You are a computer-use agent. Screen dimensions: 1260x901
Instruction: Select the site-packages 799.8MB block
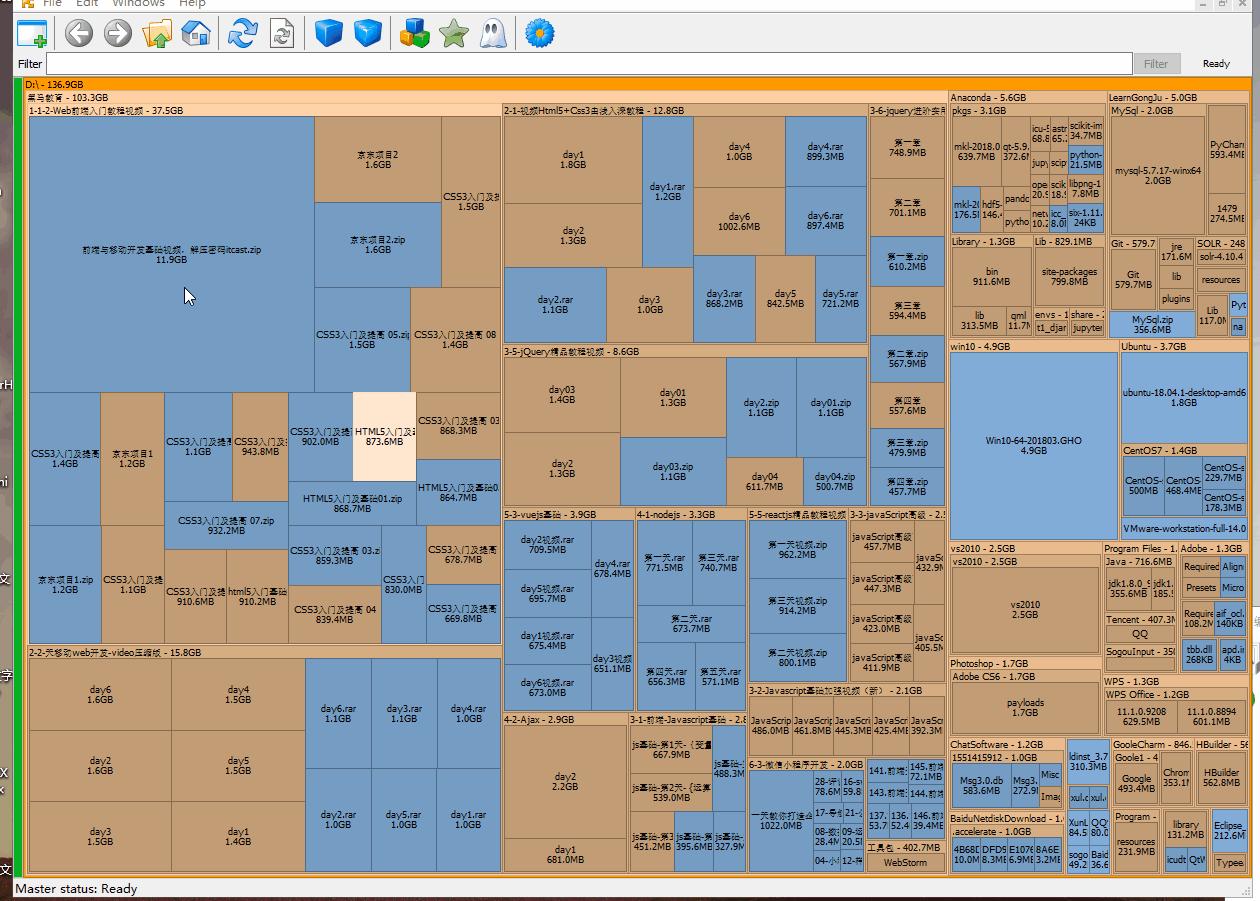click(1069, 277)
